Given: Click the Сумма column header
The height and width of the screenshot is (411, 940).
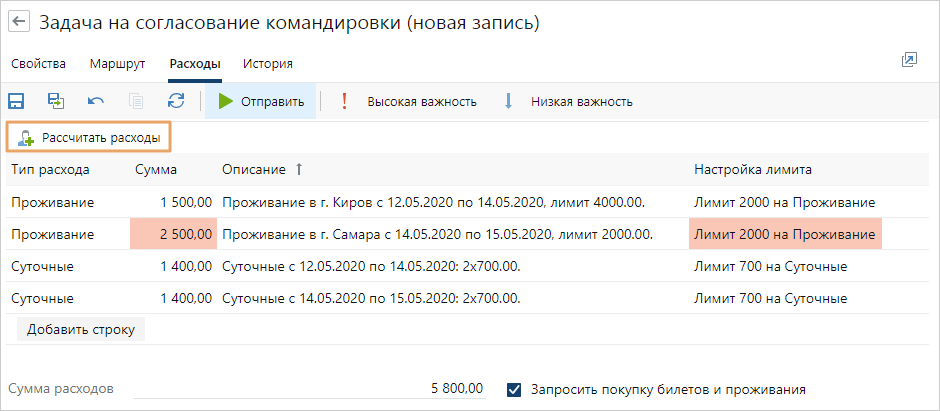Looking at the screenshot, I should click(x=156, y=170).
